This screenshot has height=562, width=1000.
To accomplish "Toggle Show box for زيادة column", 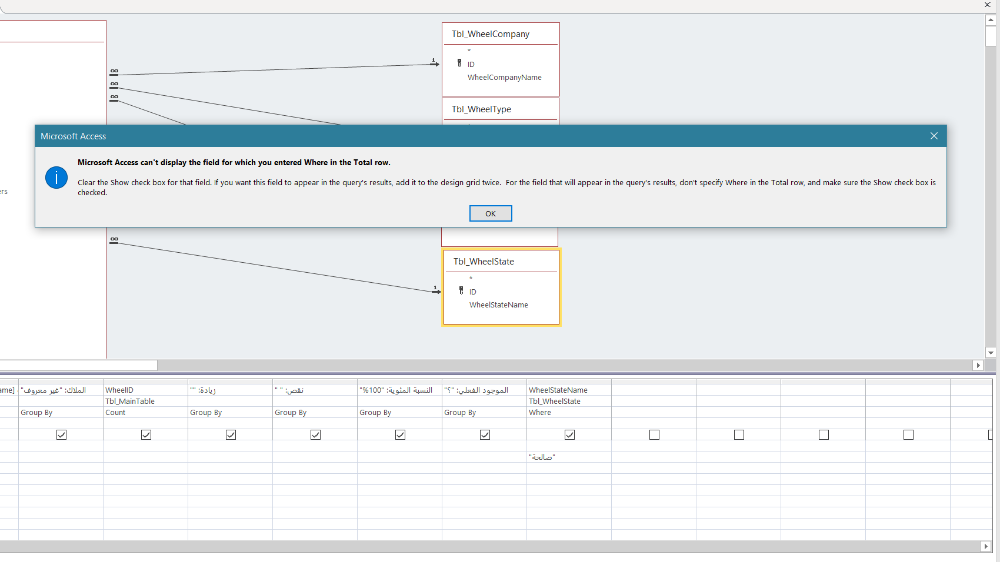I will click(x=231, y=434).
